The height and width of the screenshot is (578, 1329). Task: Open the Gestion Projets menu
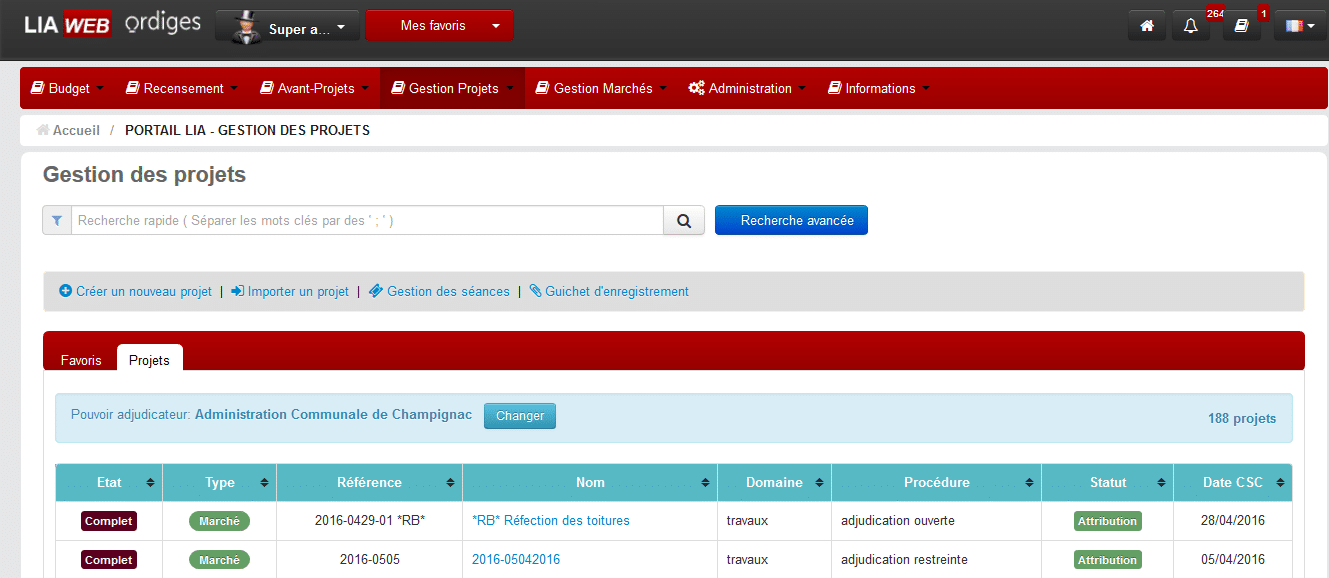click(452, 88)
